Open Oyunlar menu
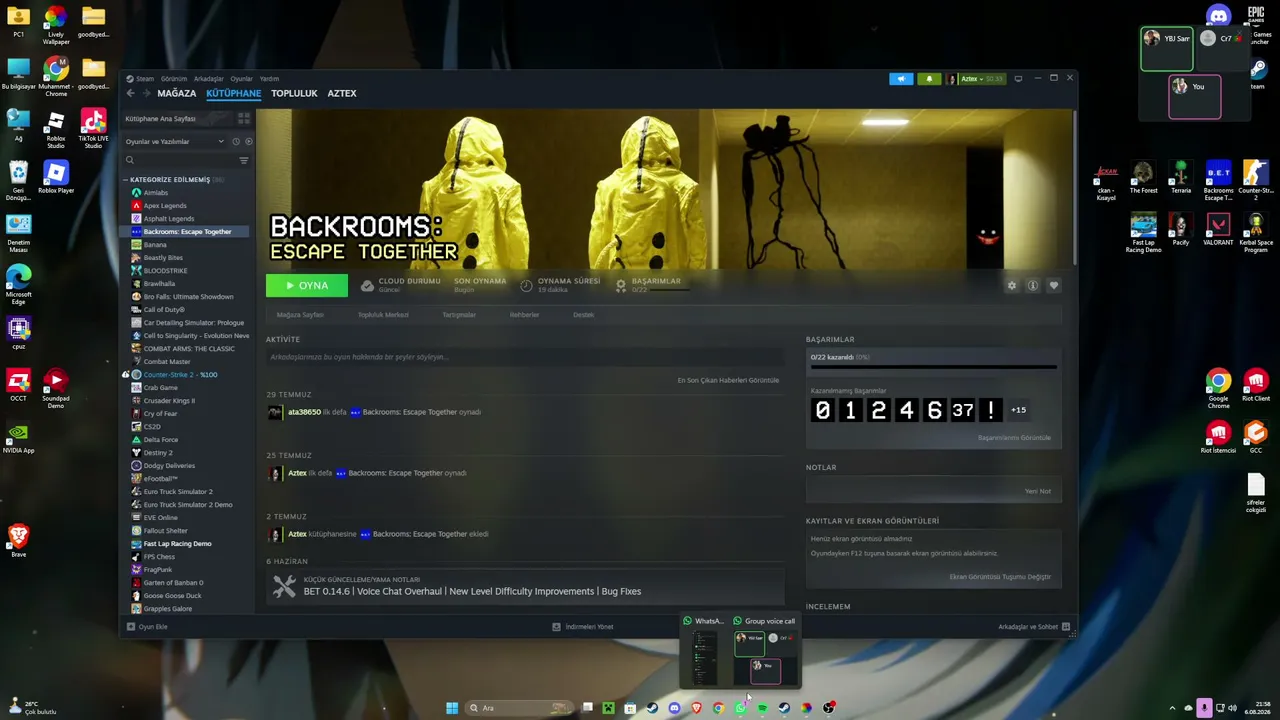Screen dimensions: 1280x720 coord(242,79)
